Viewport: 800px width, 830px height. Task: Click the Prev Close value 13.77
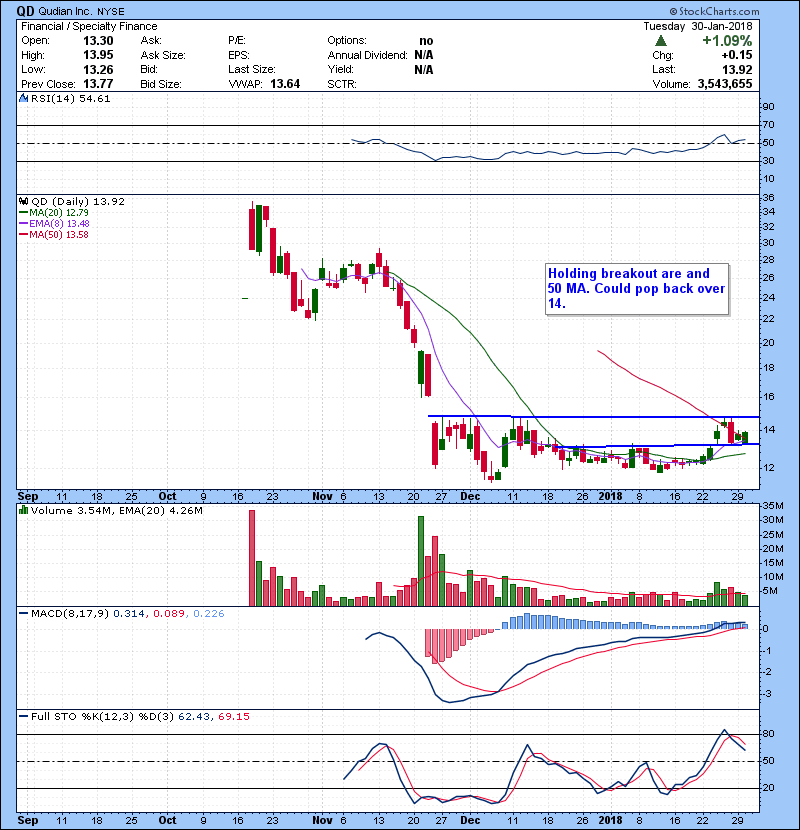tap(98, 84)
